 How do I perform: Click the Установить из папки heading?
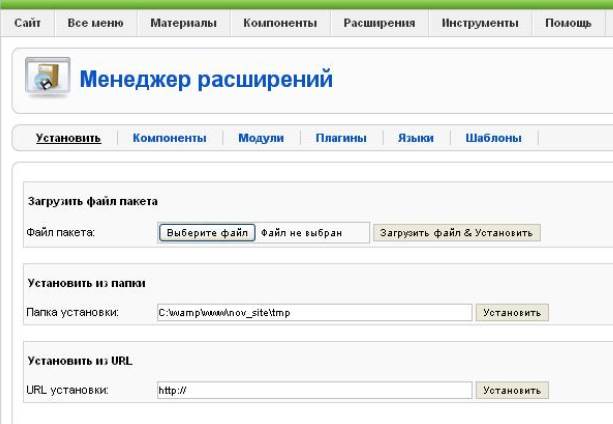pyautogui.click(x=86, y=283)
